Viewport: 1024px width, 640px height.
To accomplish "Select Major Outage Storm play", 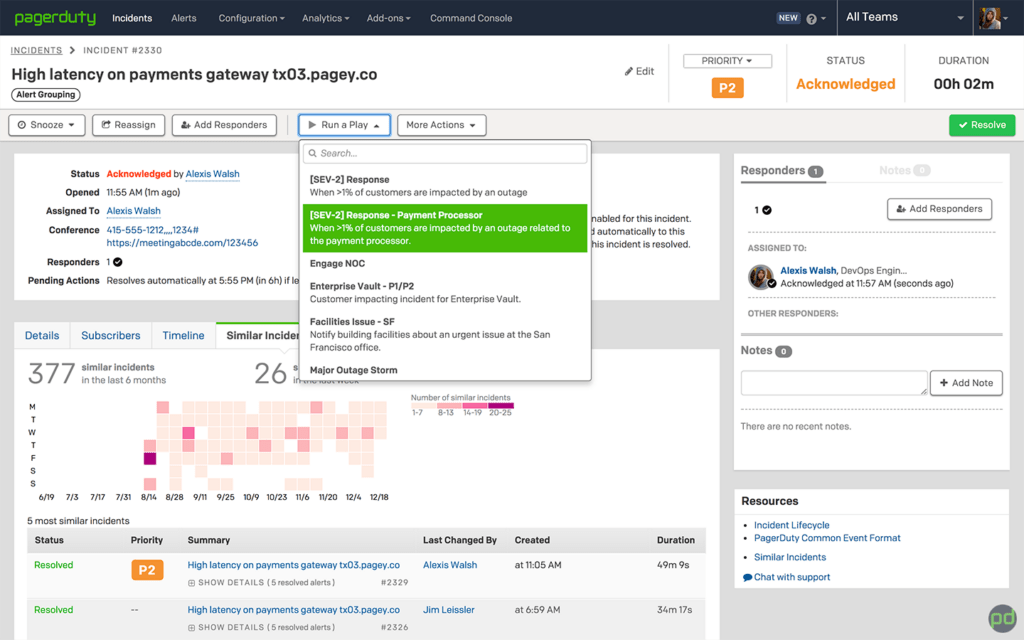I will [445, 370].
